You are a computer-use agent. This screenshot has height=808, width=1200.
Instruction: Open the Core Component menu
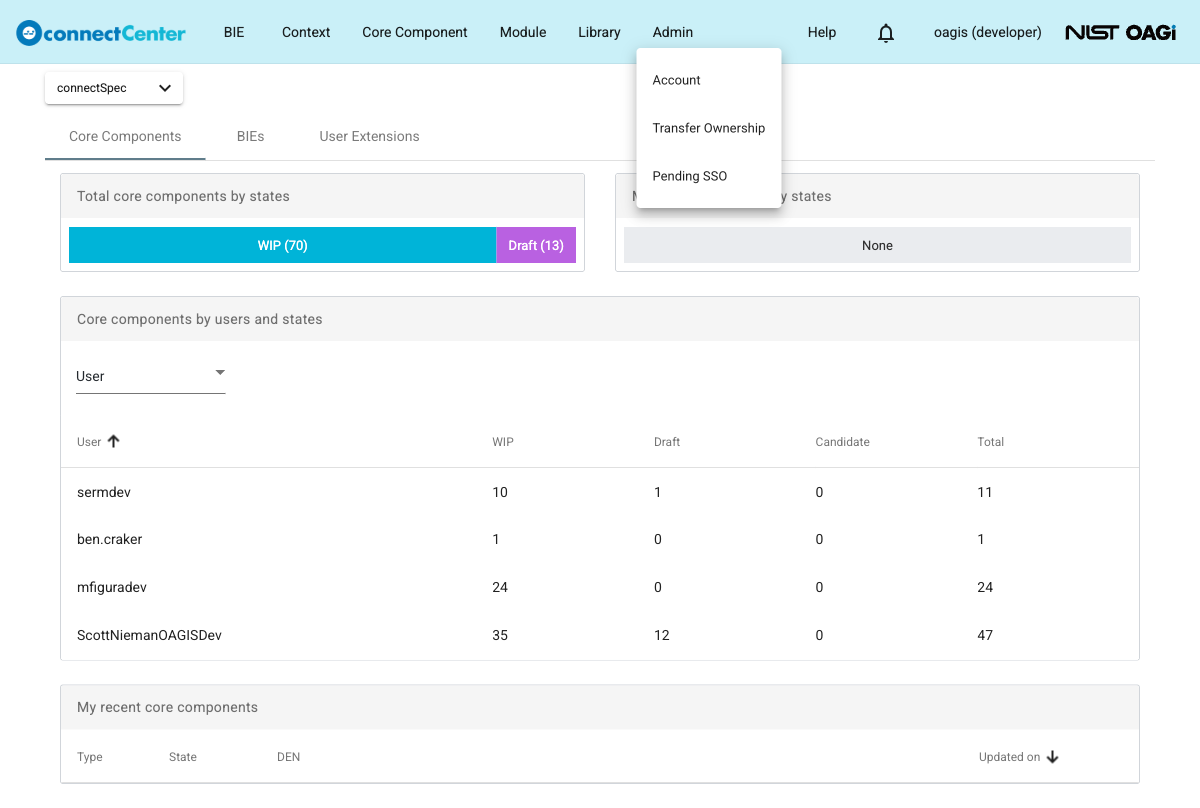(415, 32)
